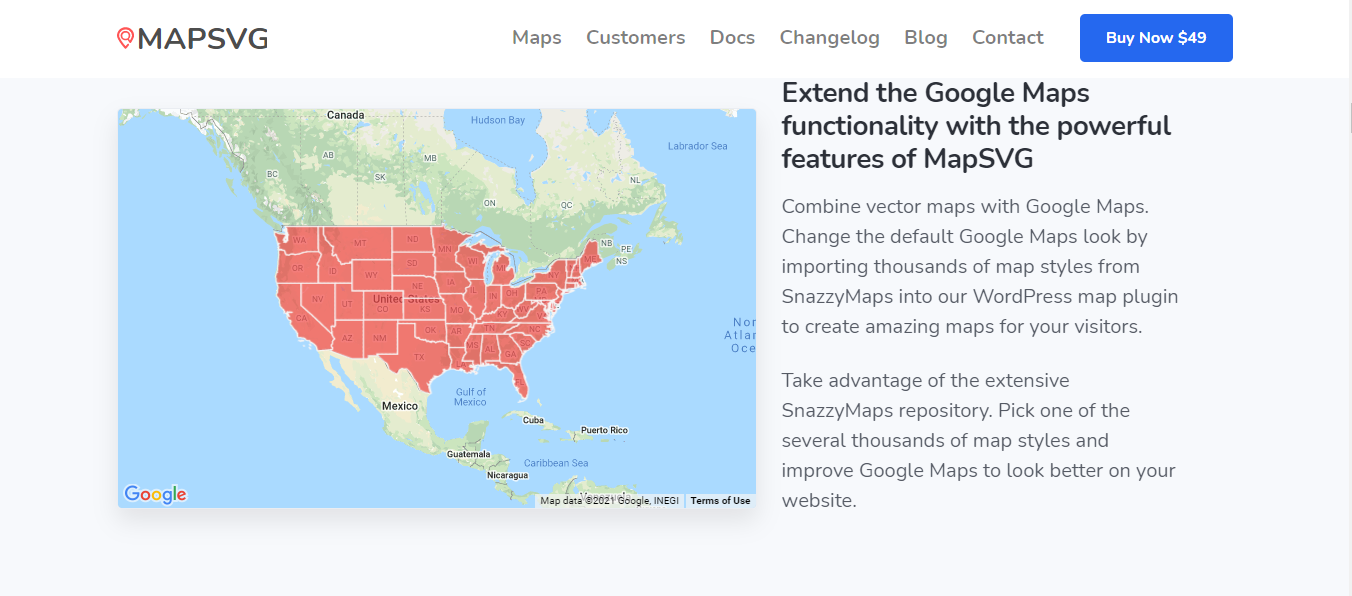
Task: Open the Maps menu item
Action: click(x=537, y=38)
